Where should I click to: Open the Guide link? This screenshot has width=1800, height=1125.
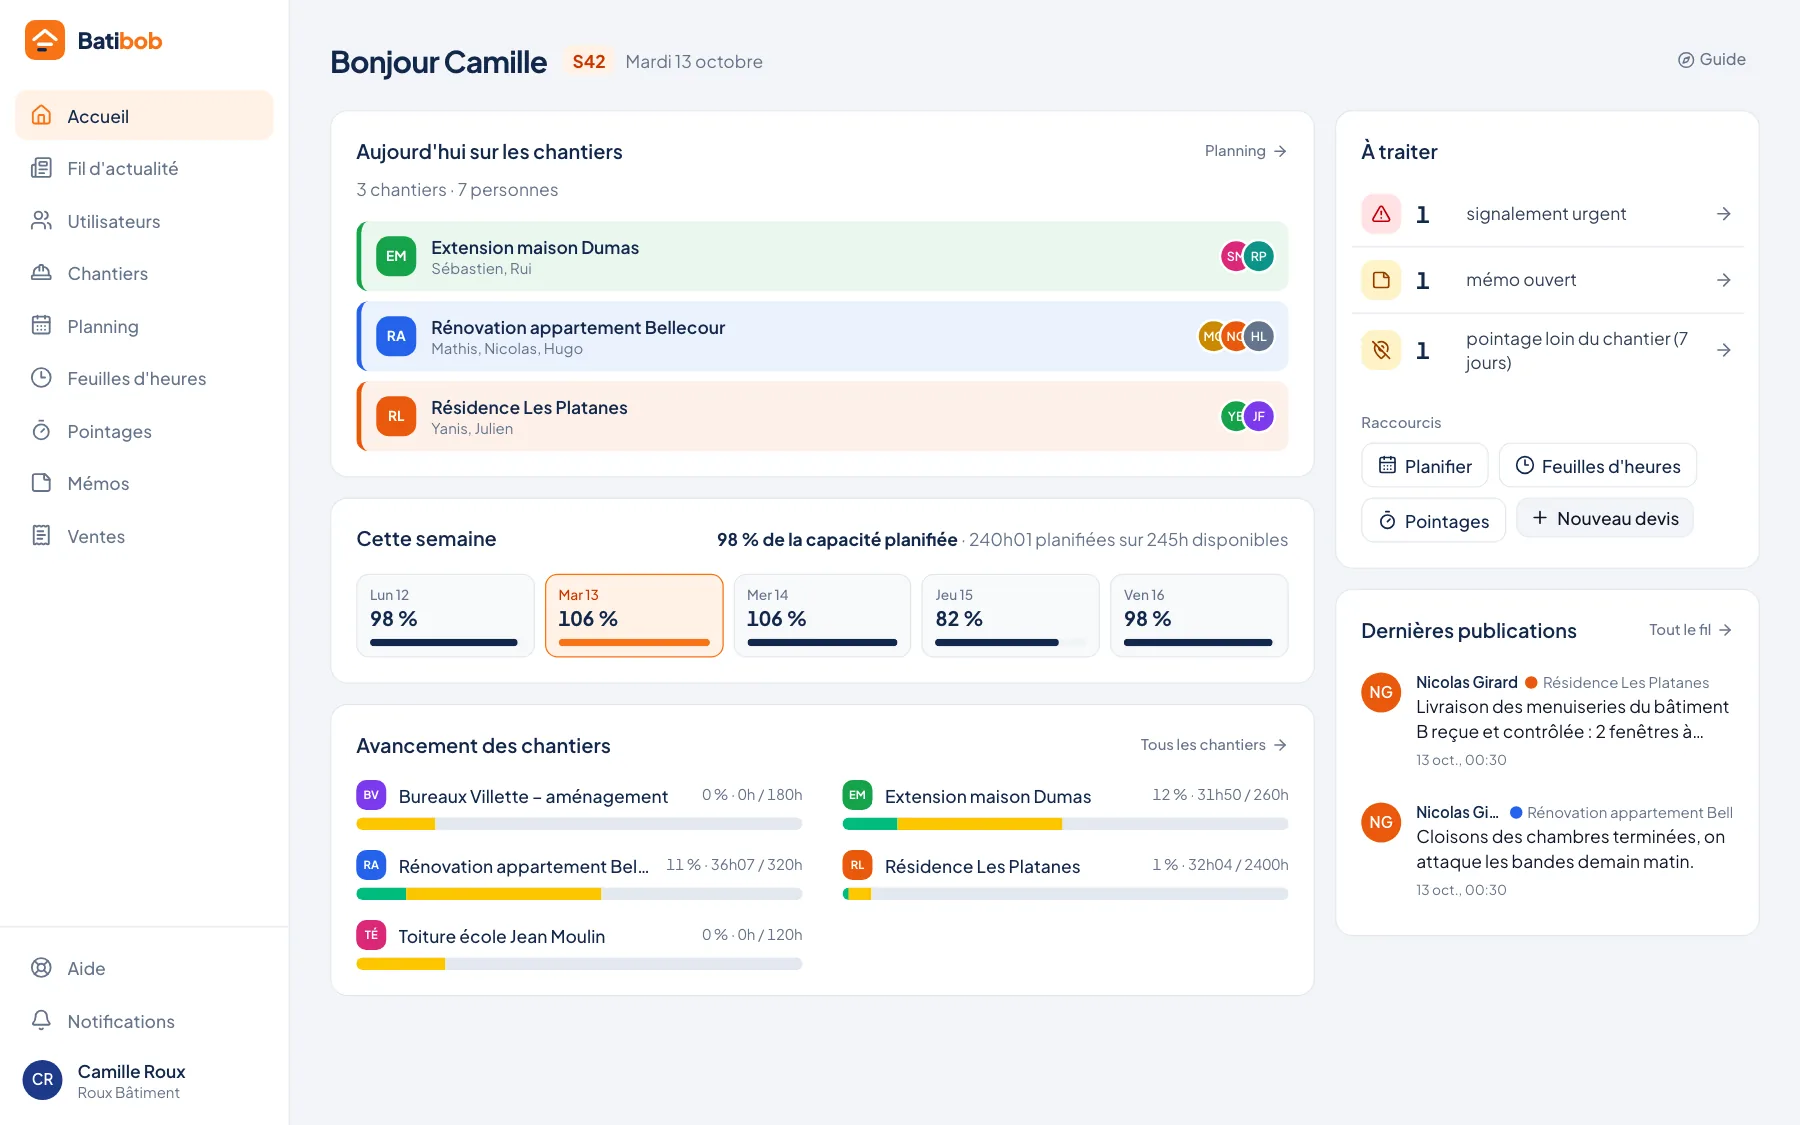pyautogui.click(x=1711, y=60)
